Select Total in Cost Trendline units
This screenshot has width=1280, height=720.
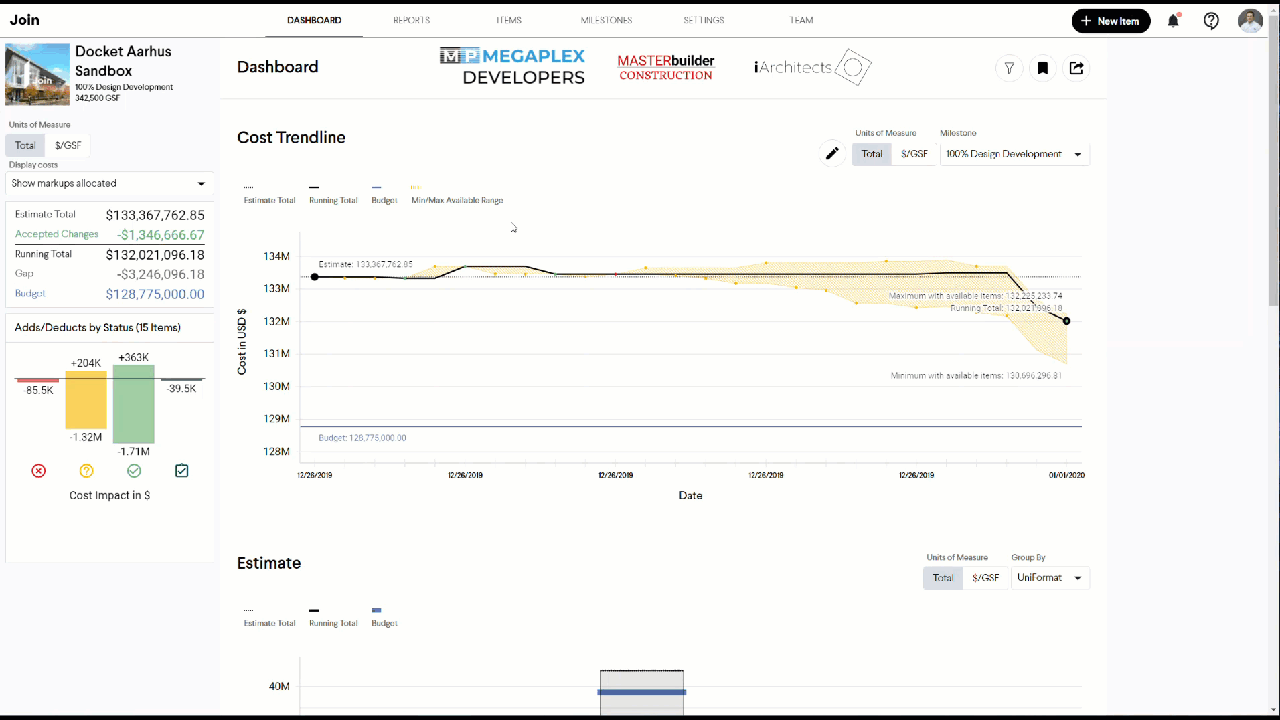pos(872,154)
